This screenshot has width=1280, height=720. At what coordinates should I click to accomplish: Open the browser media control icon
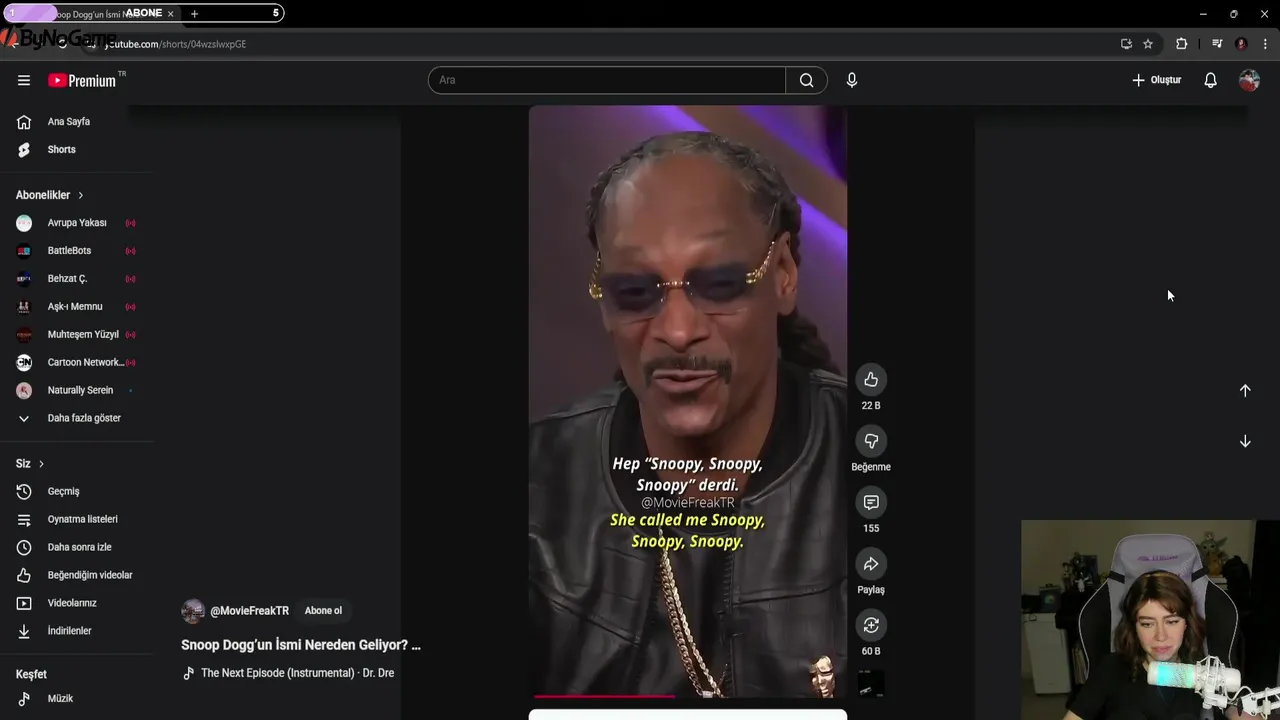coord(1217,44)
